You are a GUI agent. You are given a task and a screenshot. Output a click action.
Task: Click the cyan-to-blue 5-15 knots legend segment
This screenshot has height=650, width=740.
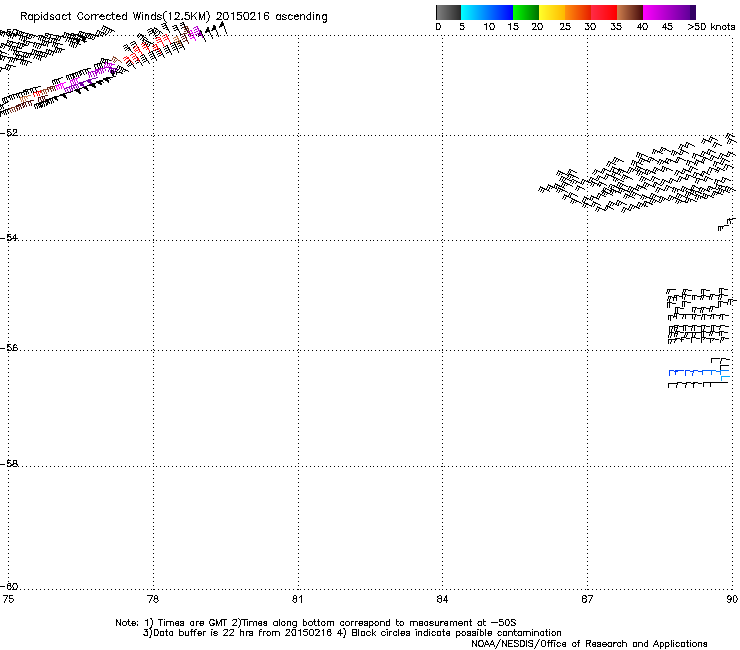[487, 12]
